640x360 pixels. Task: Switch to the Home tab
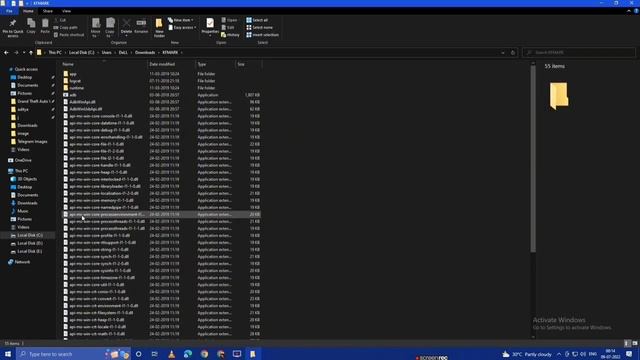point(28,11)
